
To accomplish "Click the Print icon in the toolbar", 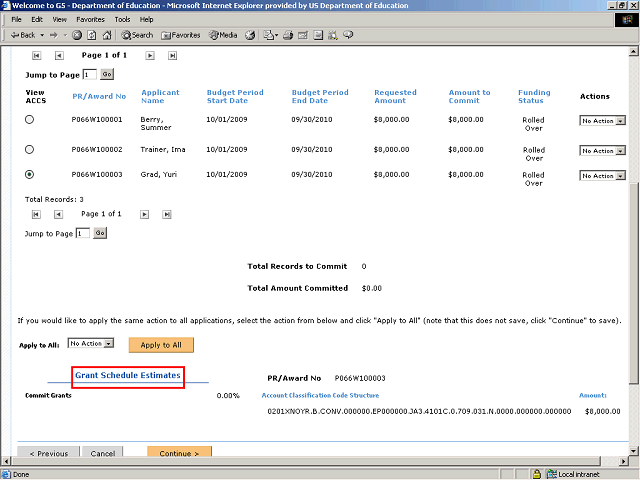I will point(287,35).
